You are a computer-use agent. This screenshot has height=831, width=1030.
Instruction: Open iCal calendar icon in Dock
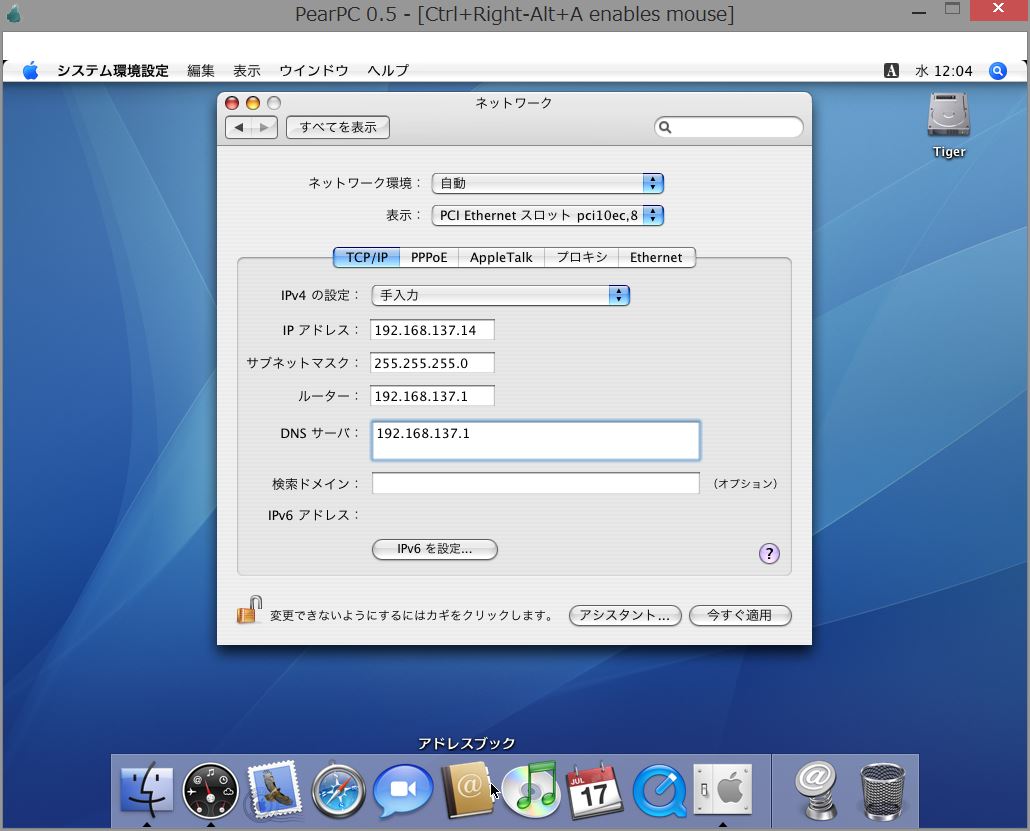[x=594, y=790]
